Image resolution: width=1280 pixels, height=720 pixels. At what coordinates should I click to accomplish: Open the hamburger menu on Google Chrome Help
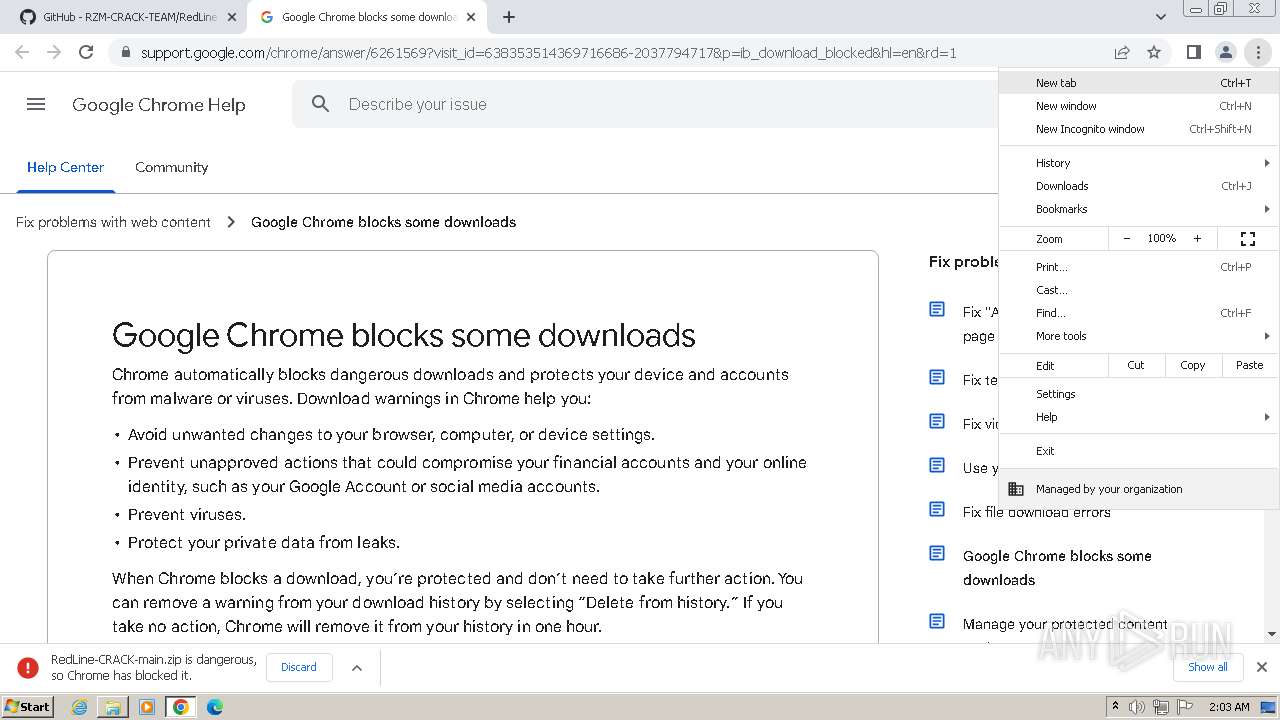coord(36,104)
